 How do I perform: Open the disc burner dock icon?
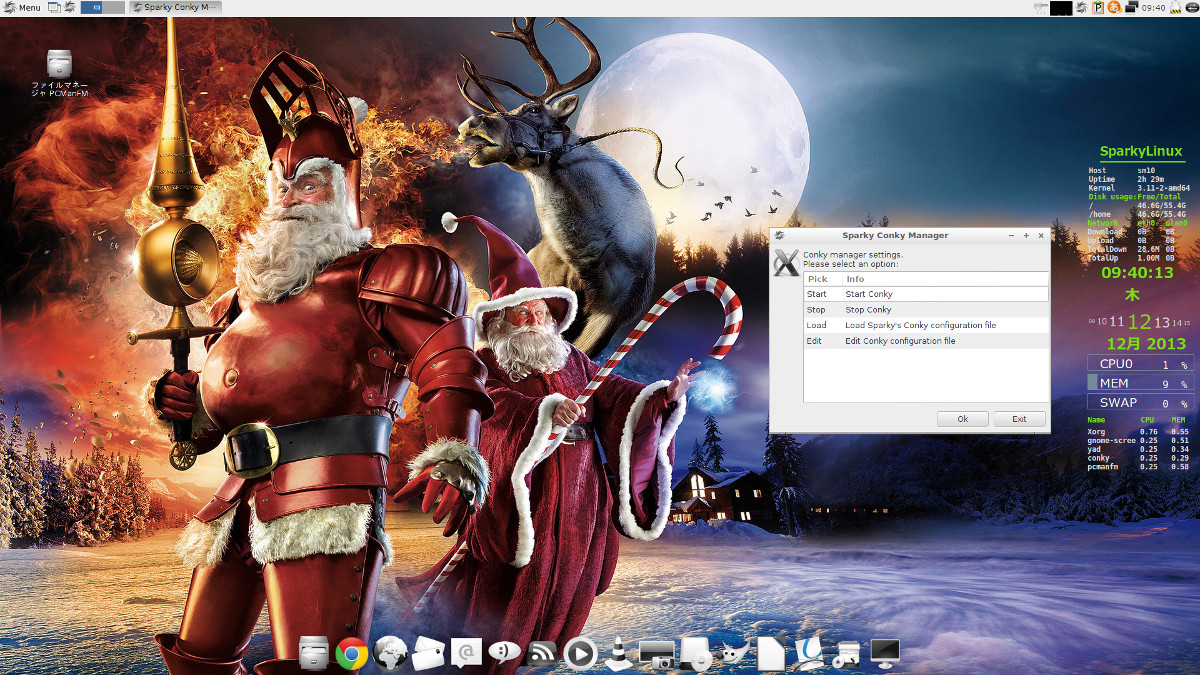[x=695, y=654]
